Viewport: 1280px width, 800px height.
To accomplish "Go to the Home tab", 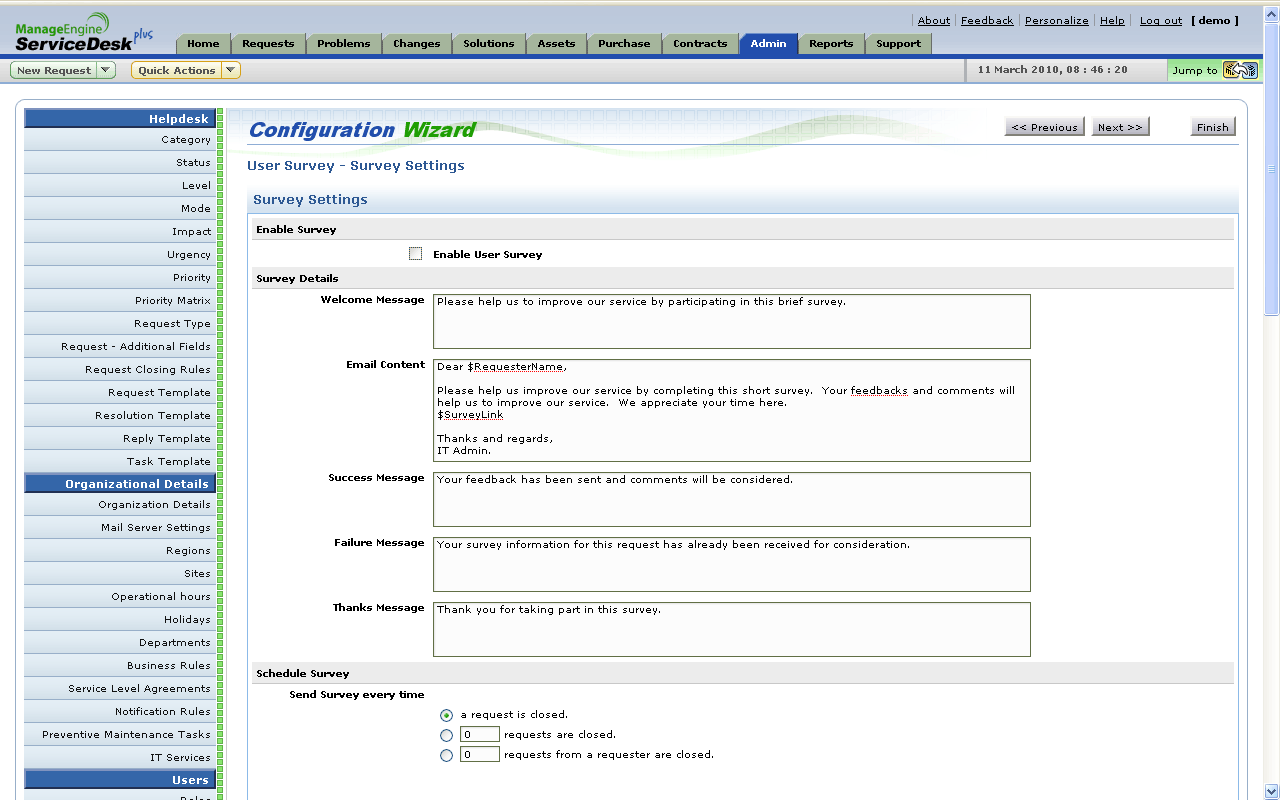I will point(202,44).
